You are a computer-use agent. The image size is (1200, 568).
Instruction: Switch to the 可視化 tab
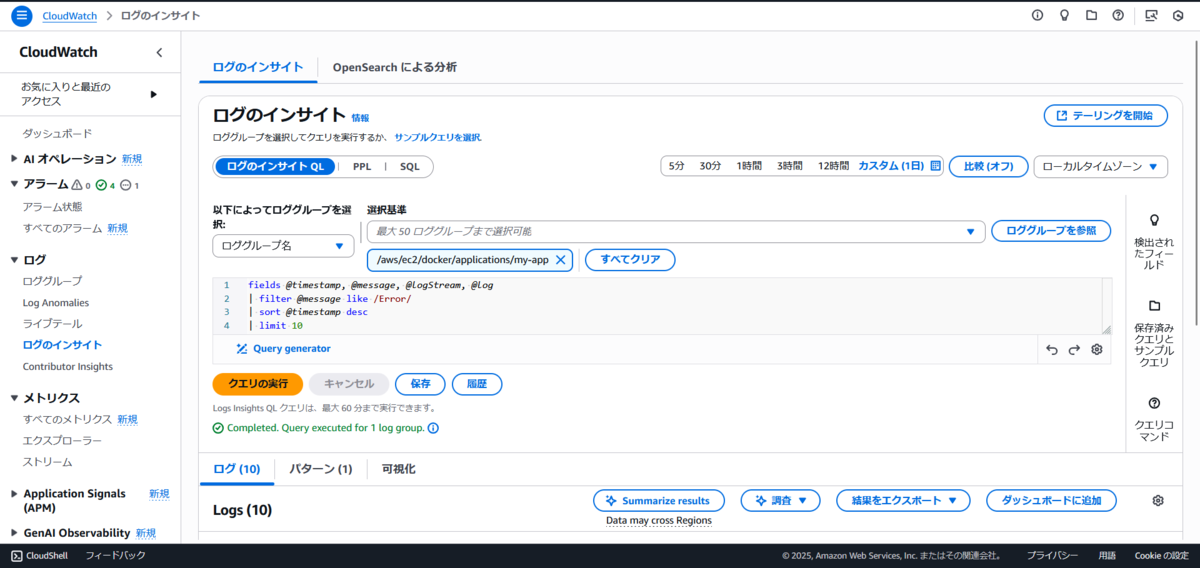(x=398, y=468)
